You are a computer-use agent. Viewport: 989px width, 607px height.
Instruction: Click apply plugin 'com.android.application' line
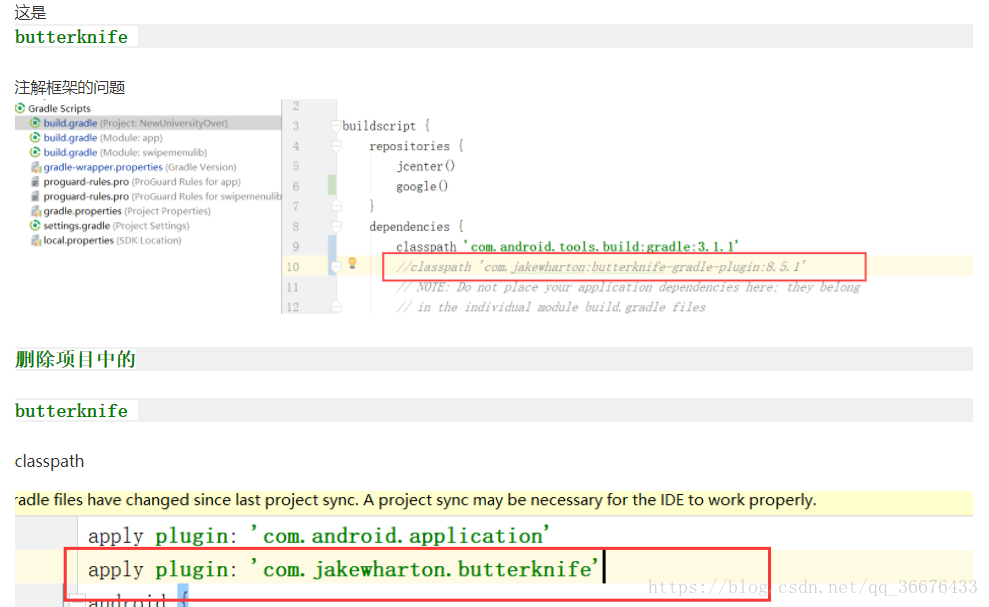(319, 536)
